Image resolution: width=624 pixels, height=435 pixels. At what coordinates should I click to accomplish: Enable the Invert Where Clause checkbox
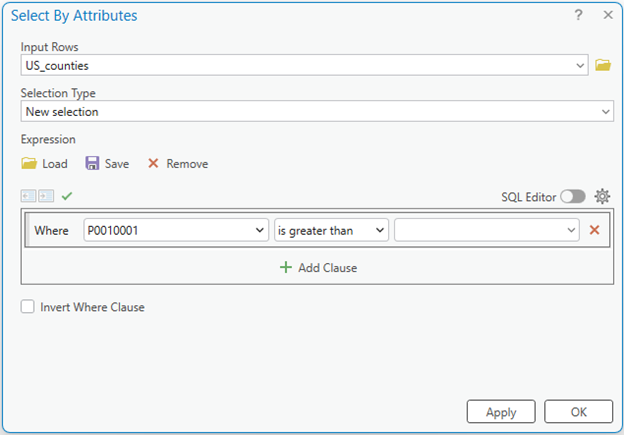28,307
